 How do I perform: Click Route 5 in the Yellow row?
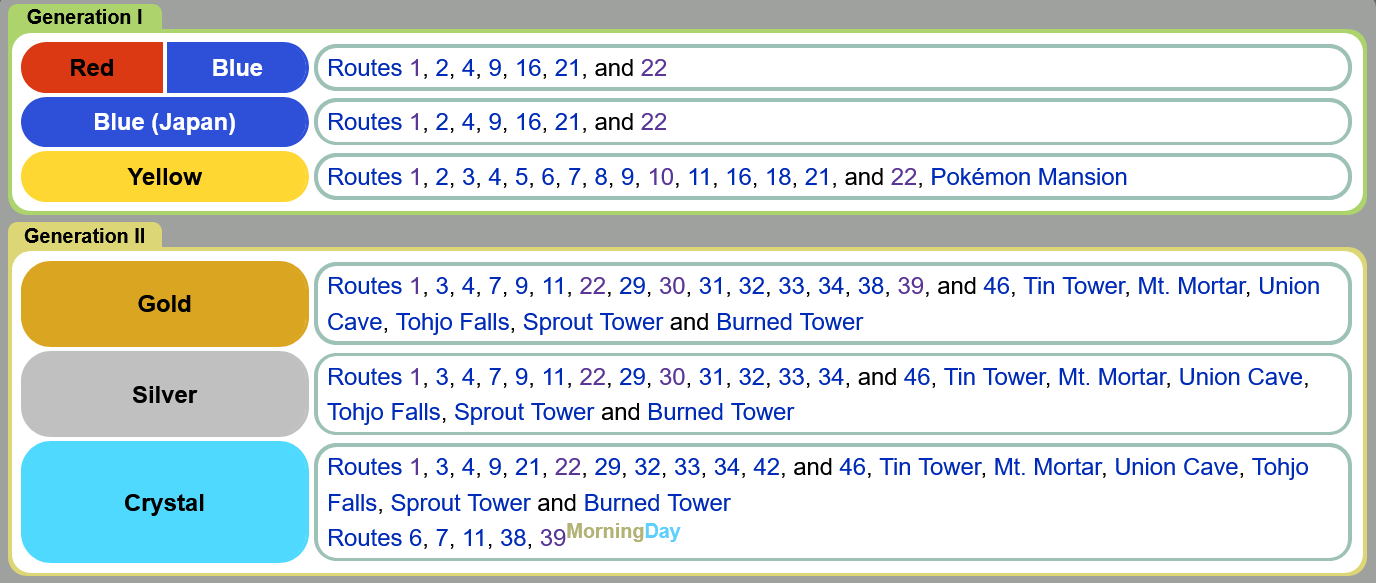[521, 177]
